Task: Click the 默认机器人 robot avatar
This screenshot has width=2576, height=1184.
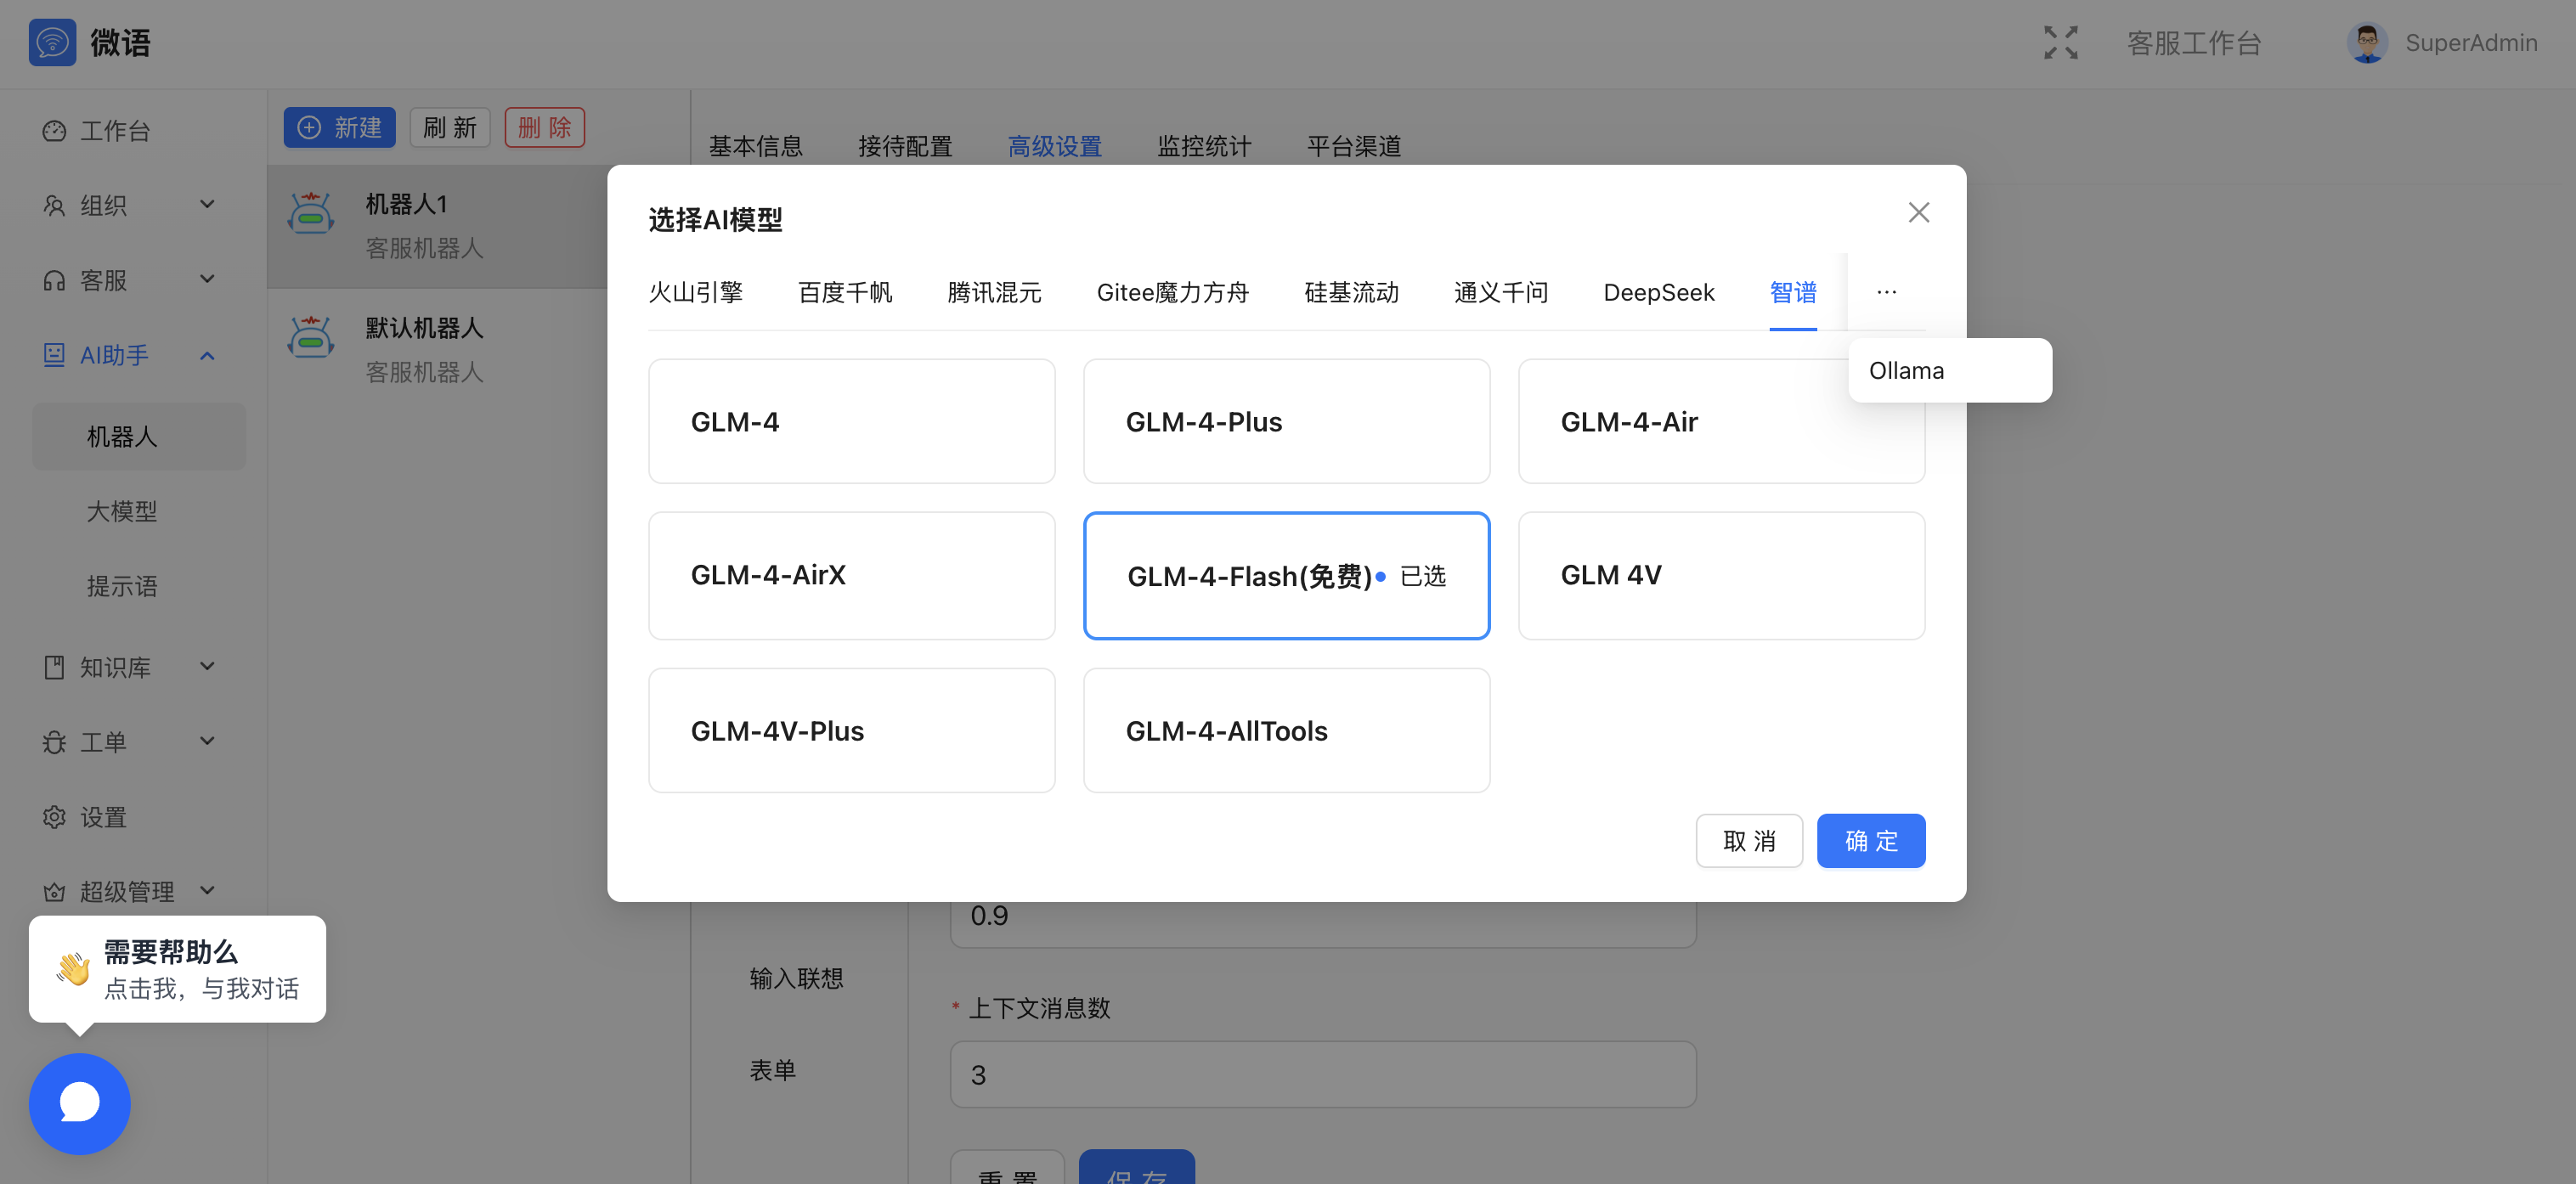Action: (311, 337)
